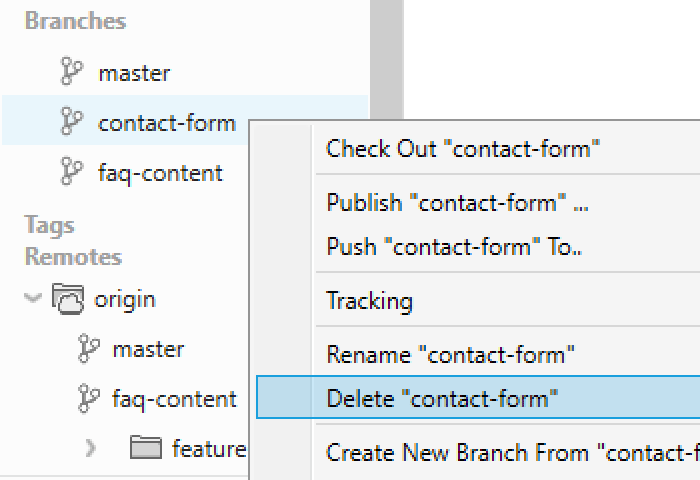
Task: Click the feature folder icon
Action: pos(146,448)
